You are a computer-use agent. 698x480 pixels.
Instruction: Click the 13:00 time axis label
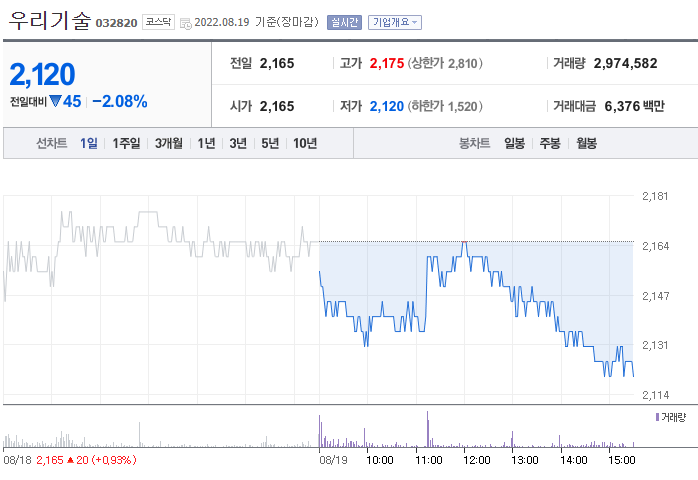pos(525,460)
